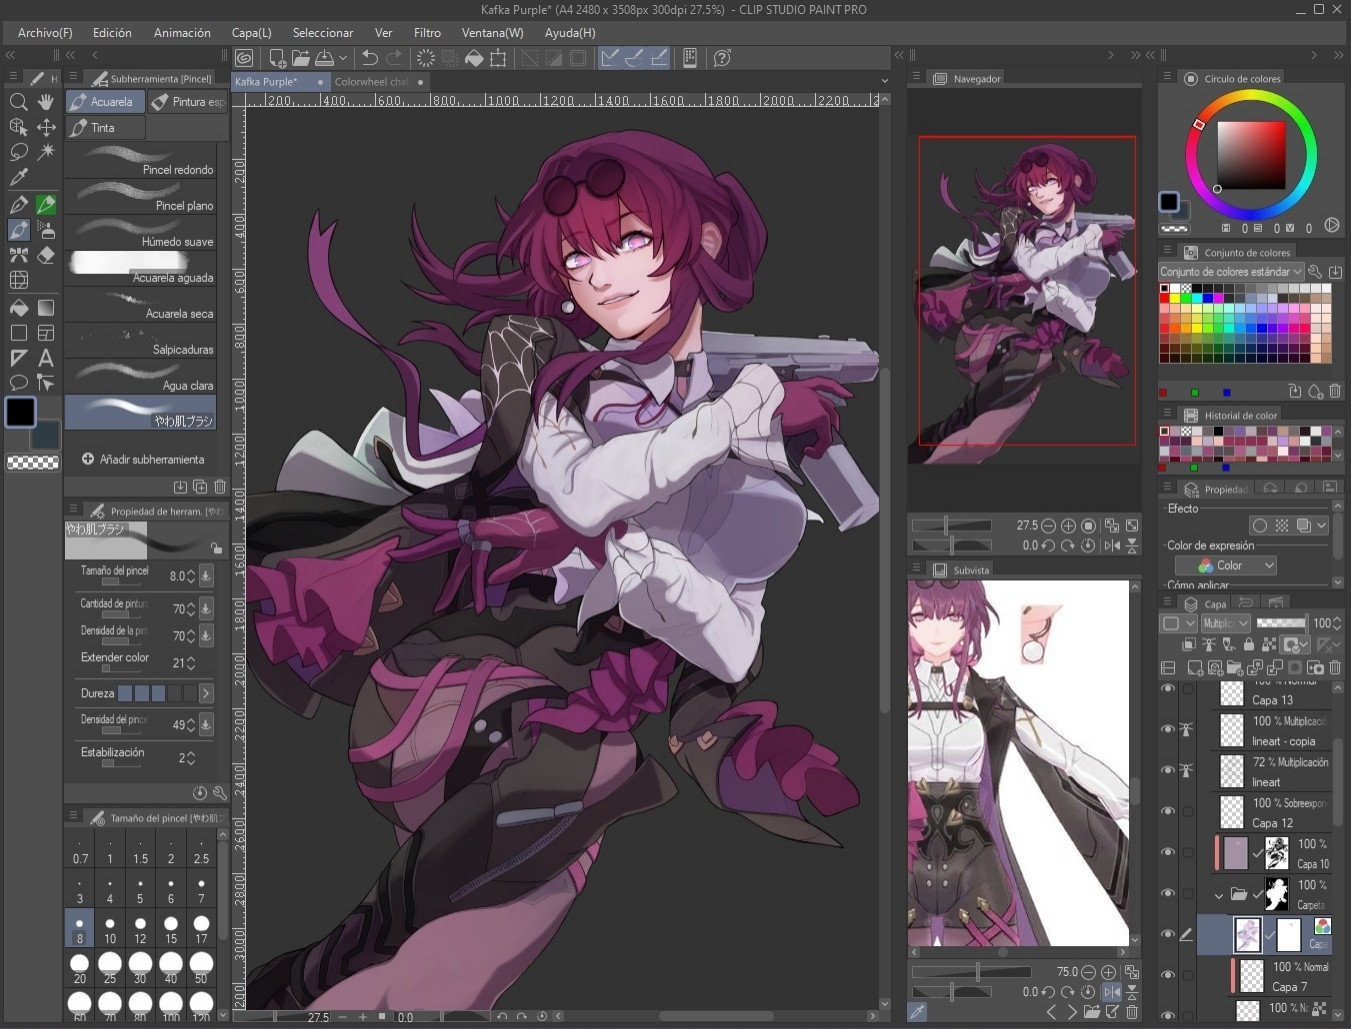The image size is (1351, 1029).
Task: Select the Move layer tool
Action: (x=46, y=127)
